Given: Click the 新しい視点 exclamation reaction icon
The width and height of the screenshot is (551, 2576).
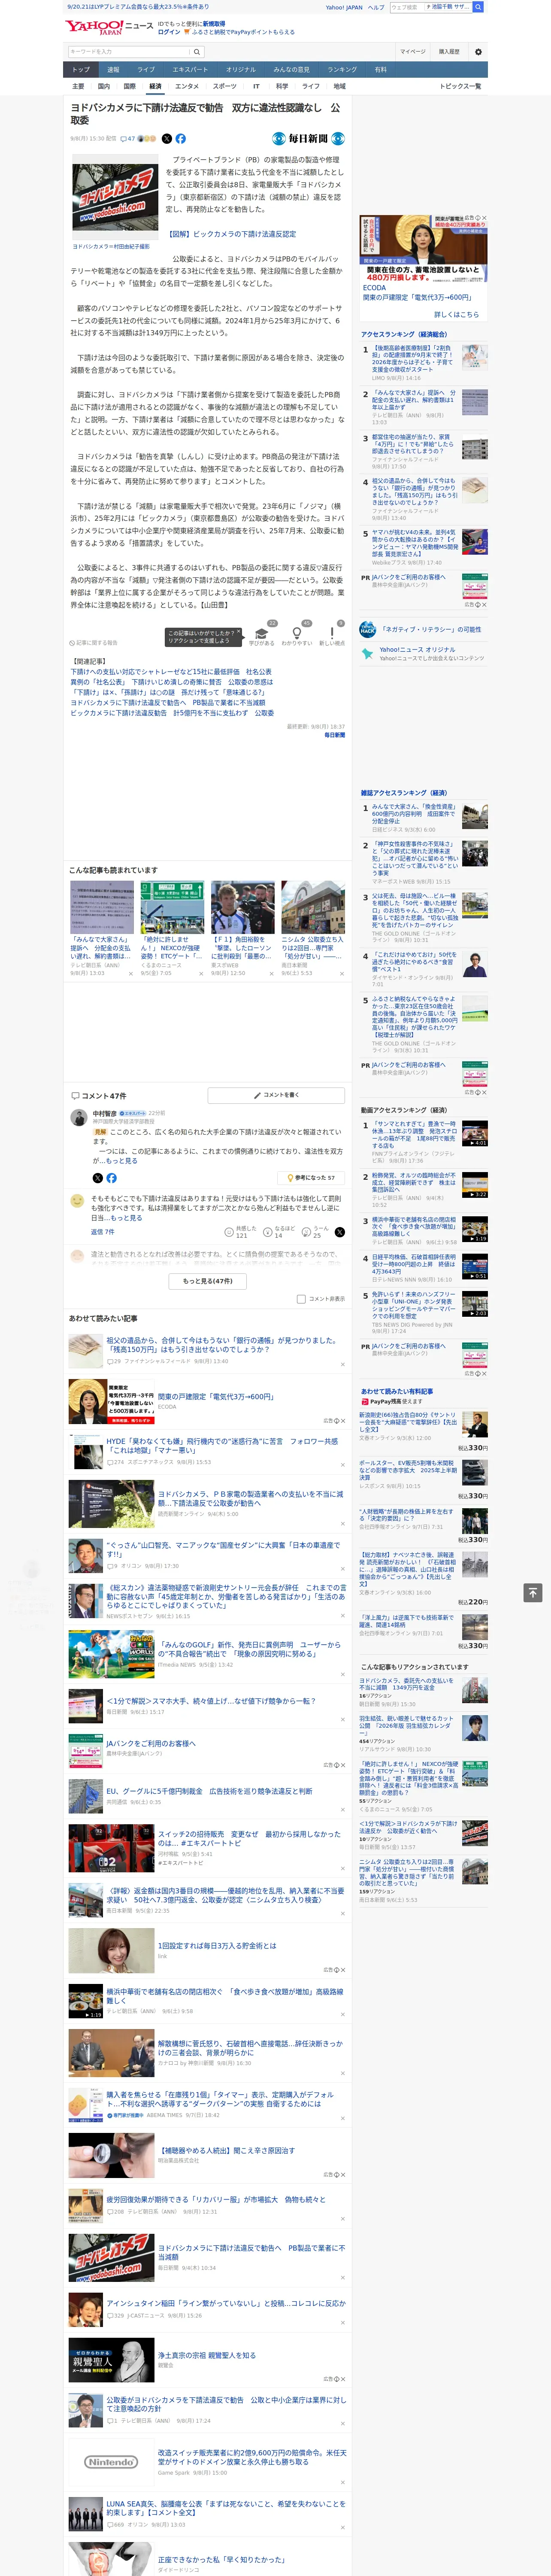Looking at the screenshot, I should click(x=332, y=634).
